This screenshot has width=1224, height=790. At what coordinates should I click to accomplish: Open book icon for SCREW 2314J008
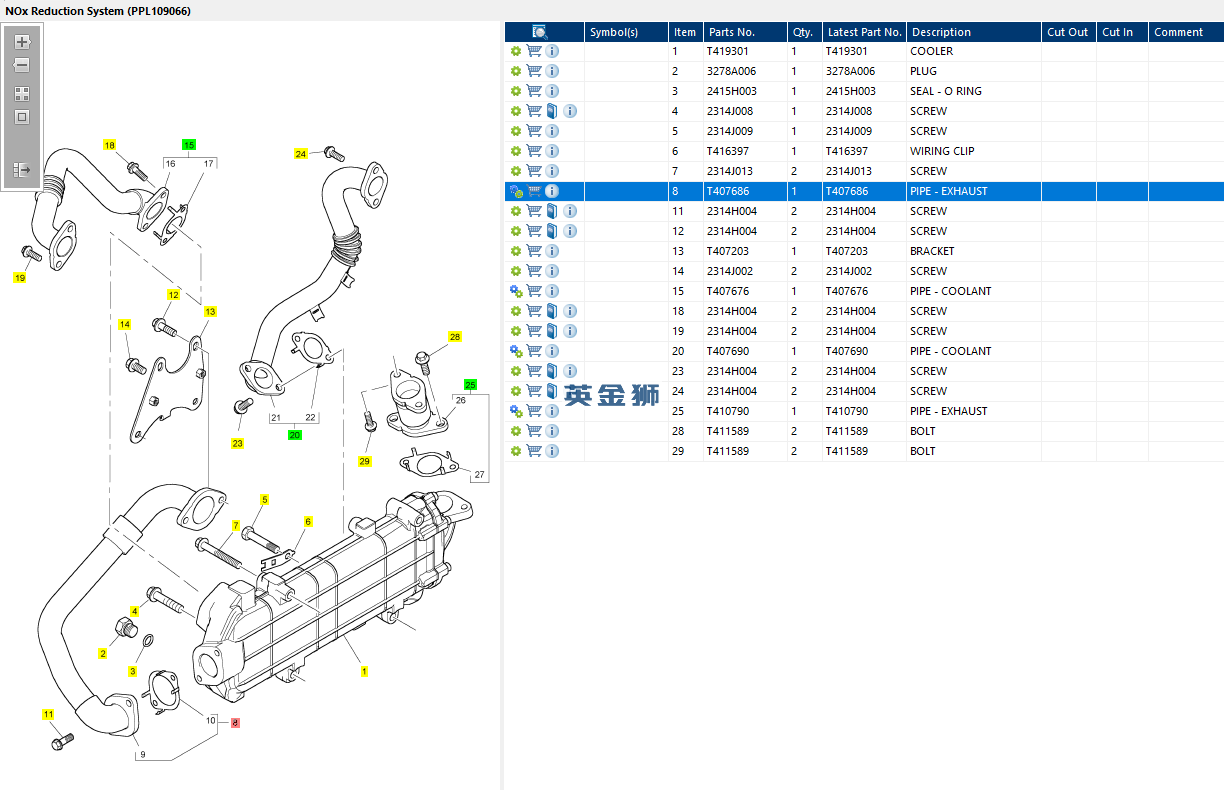coord(552,111)
